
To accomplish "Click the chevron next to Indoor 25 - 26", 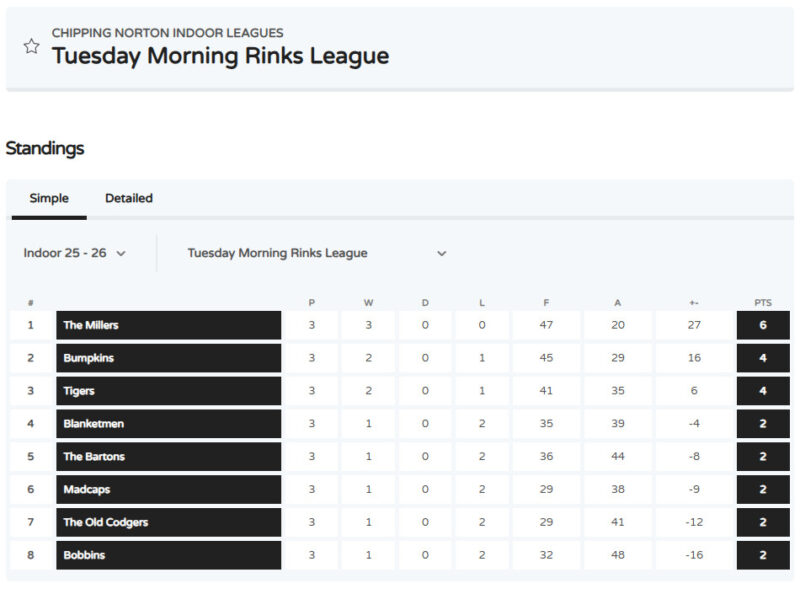I will pos(121,254).
